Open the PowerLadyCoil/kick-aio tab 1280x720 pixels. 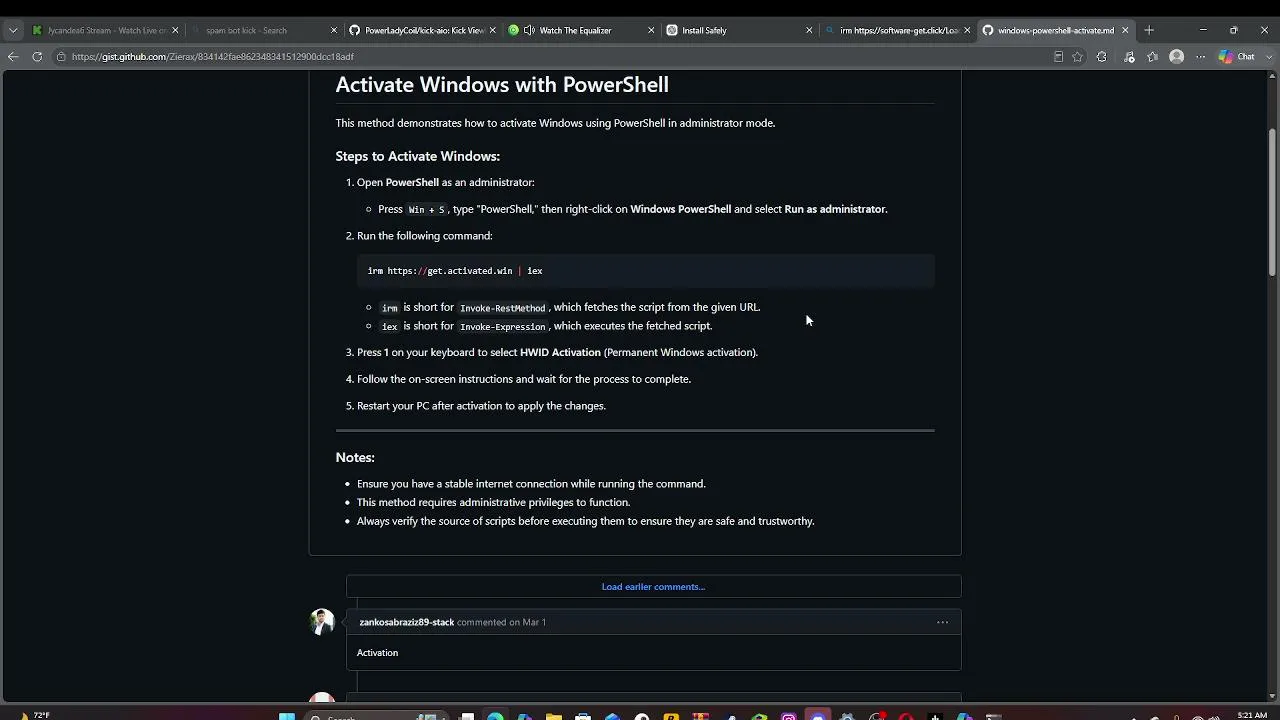coord(422,30)
